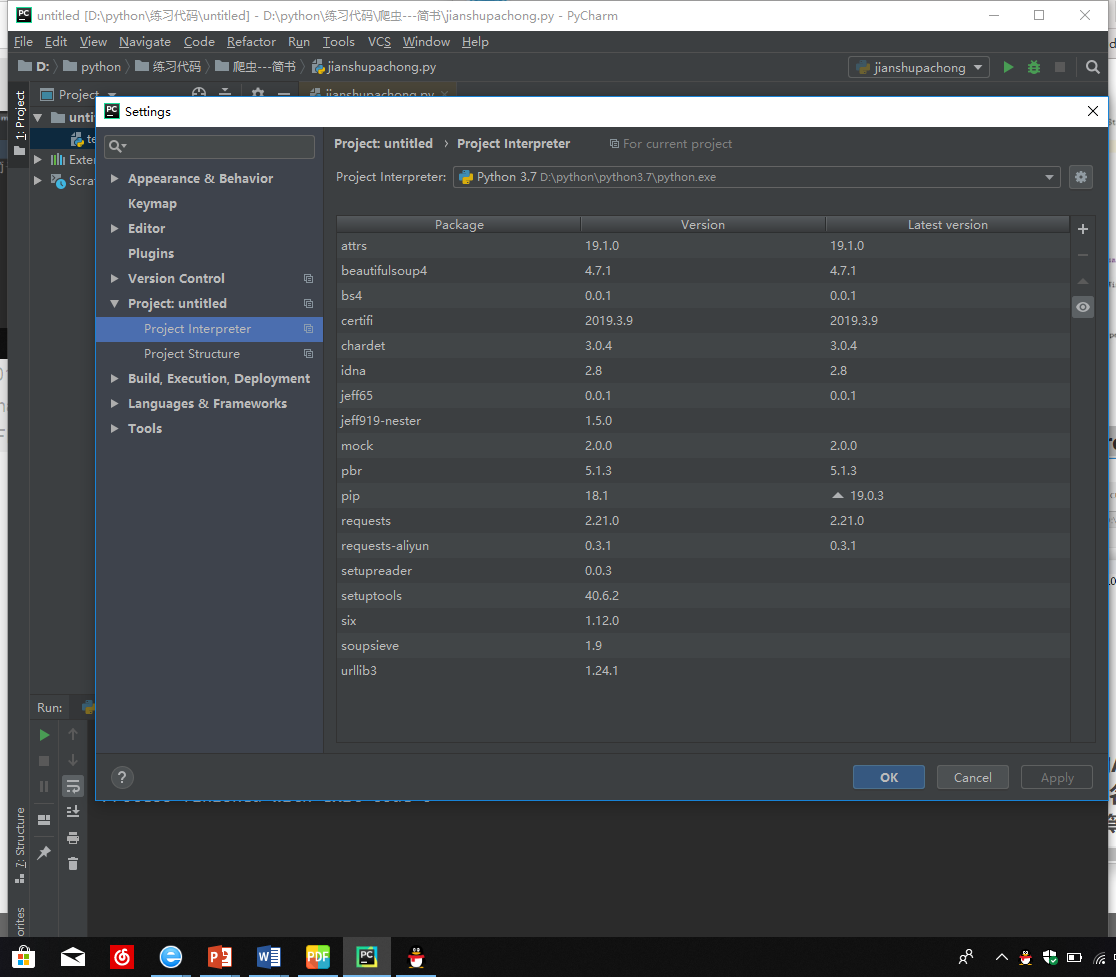Open Word from the taskbar

coord(268,957)
